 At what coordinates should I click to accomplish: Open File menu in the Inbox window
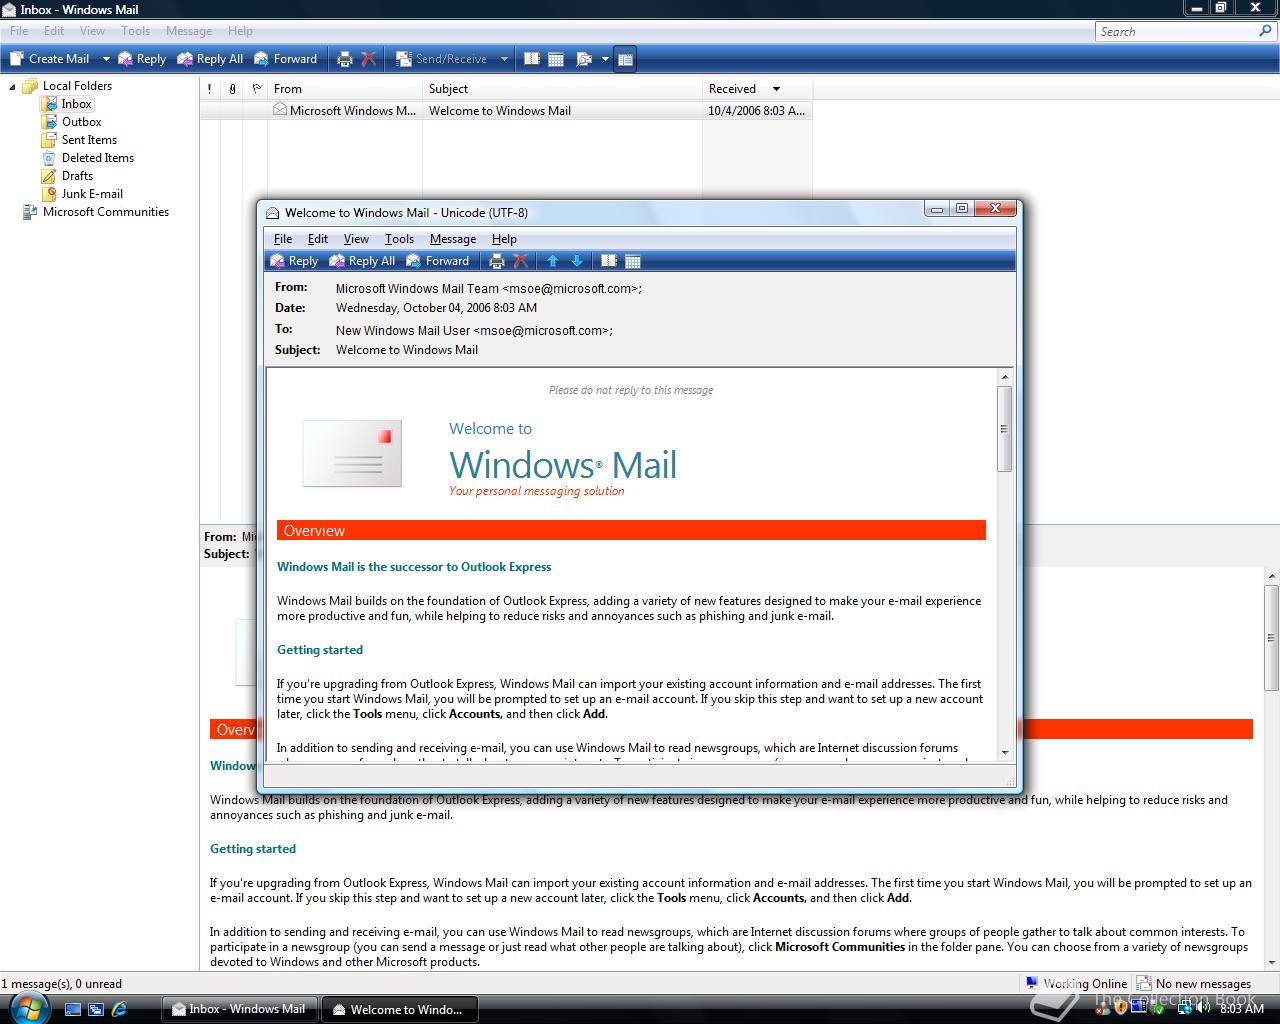[19, 31]
